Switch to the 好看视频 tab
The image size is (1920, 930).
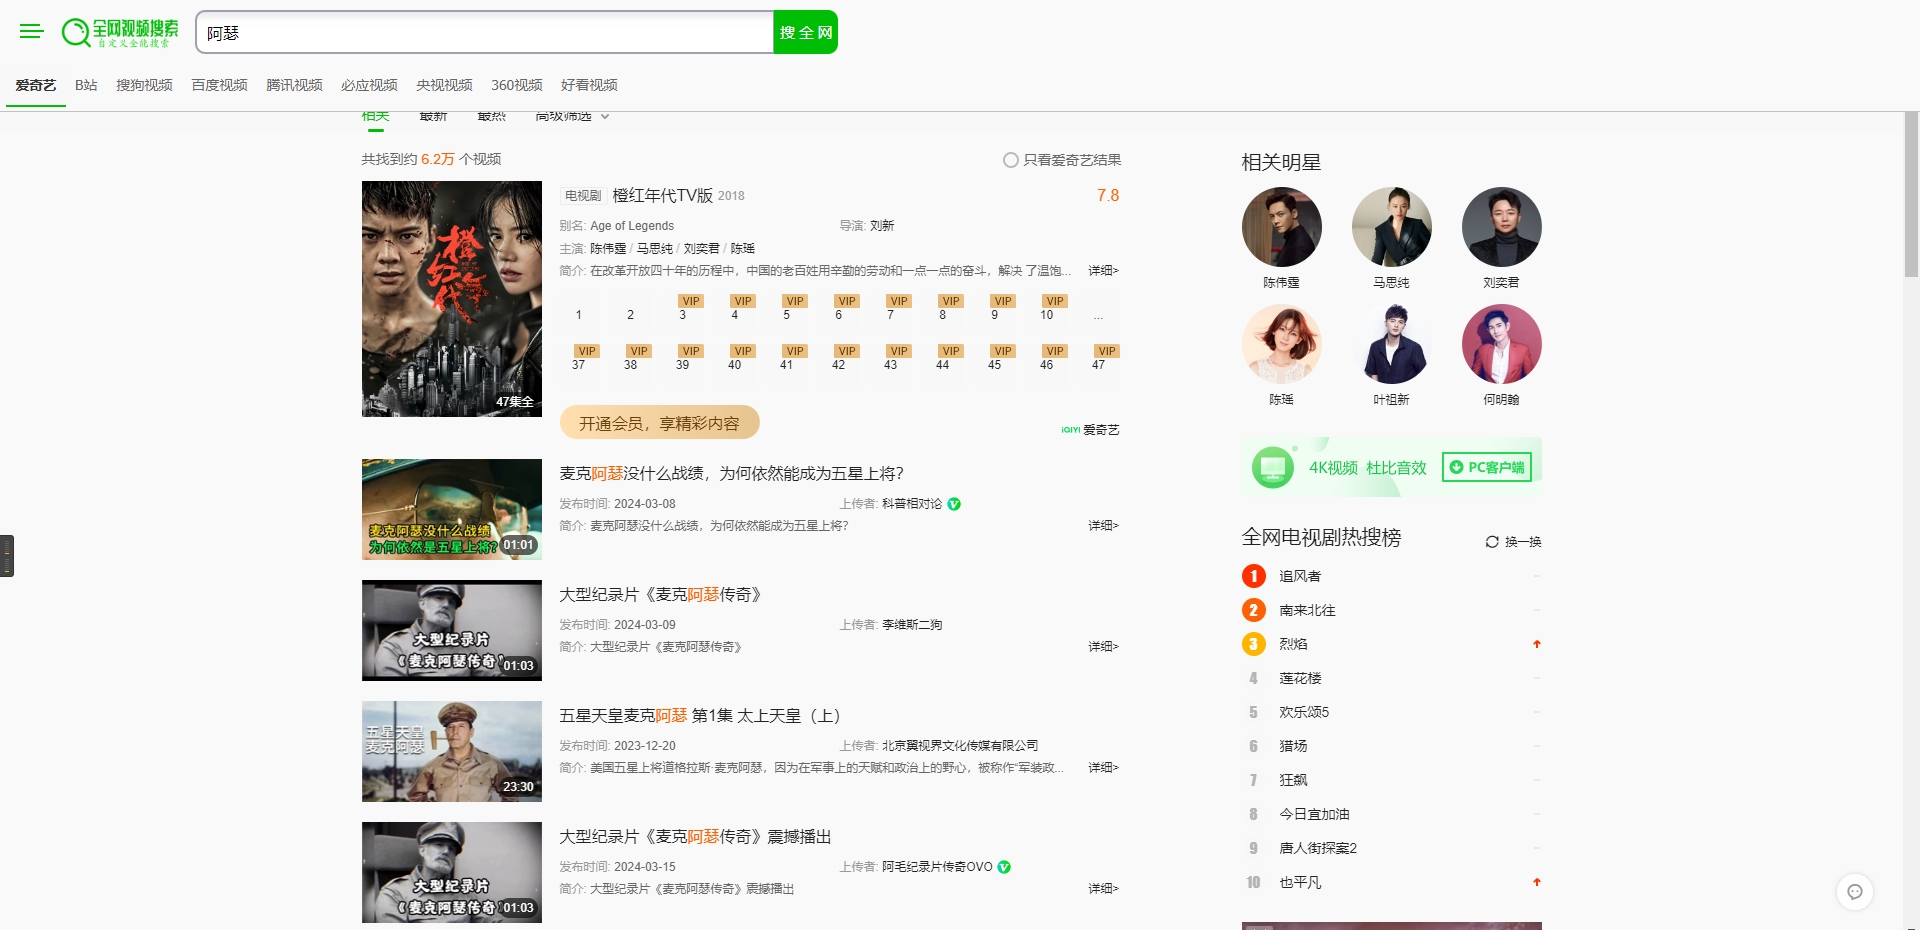(589, 85)
